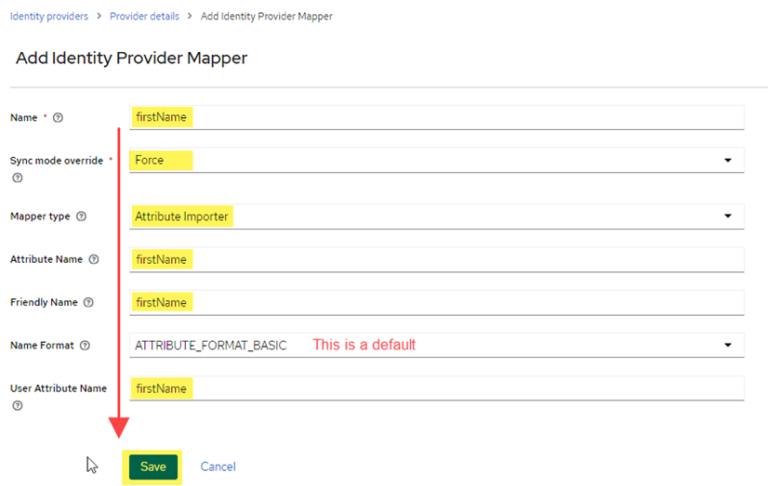Open the Name Format dropdown
The image size is (768, 486).
(x=437, y=345)
